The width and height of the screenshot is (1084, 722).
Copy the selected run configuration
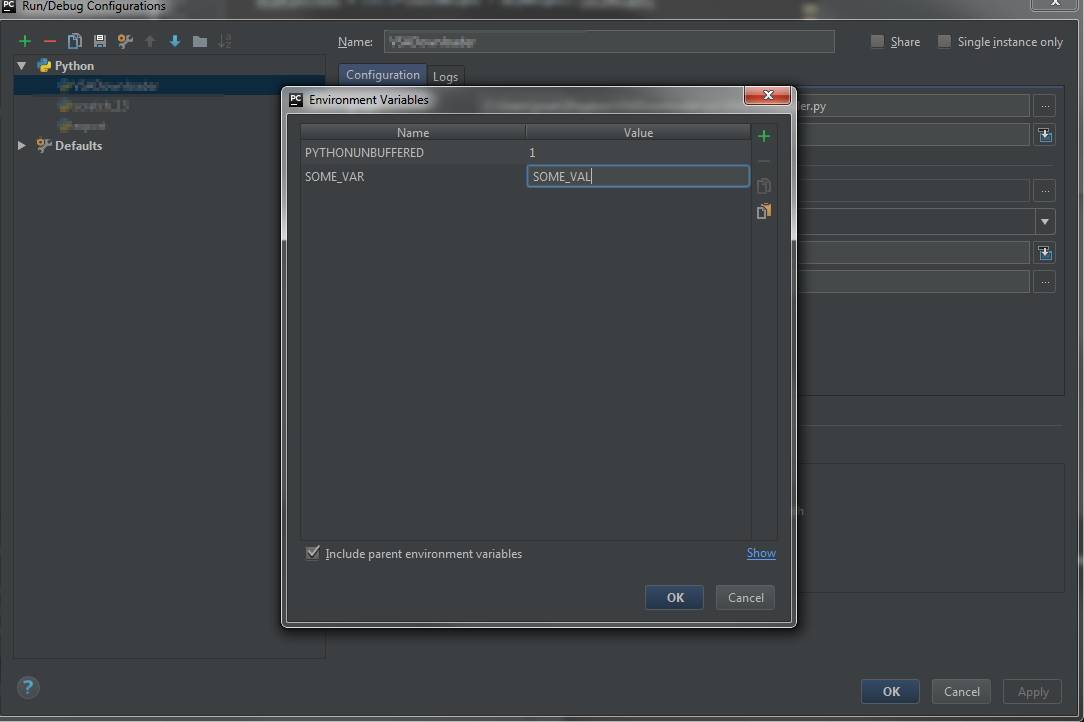[x=75, y=41]
